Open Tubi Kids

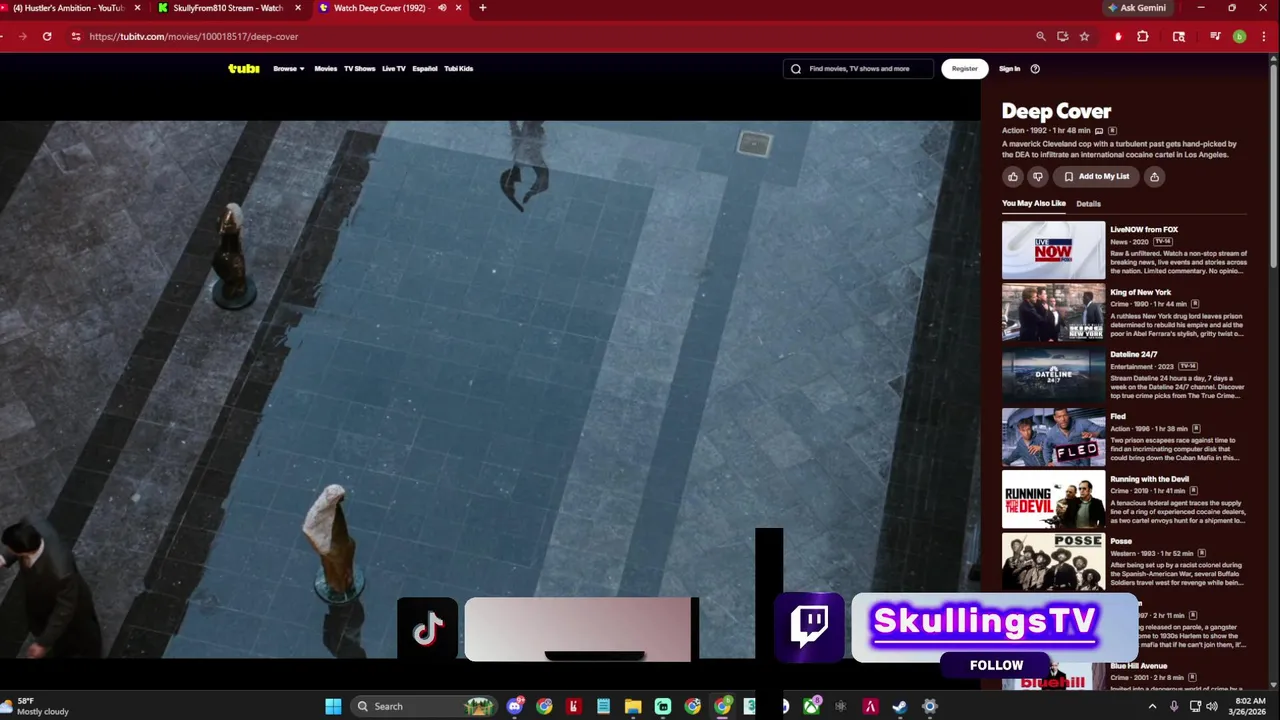[x=459, y=69]
